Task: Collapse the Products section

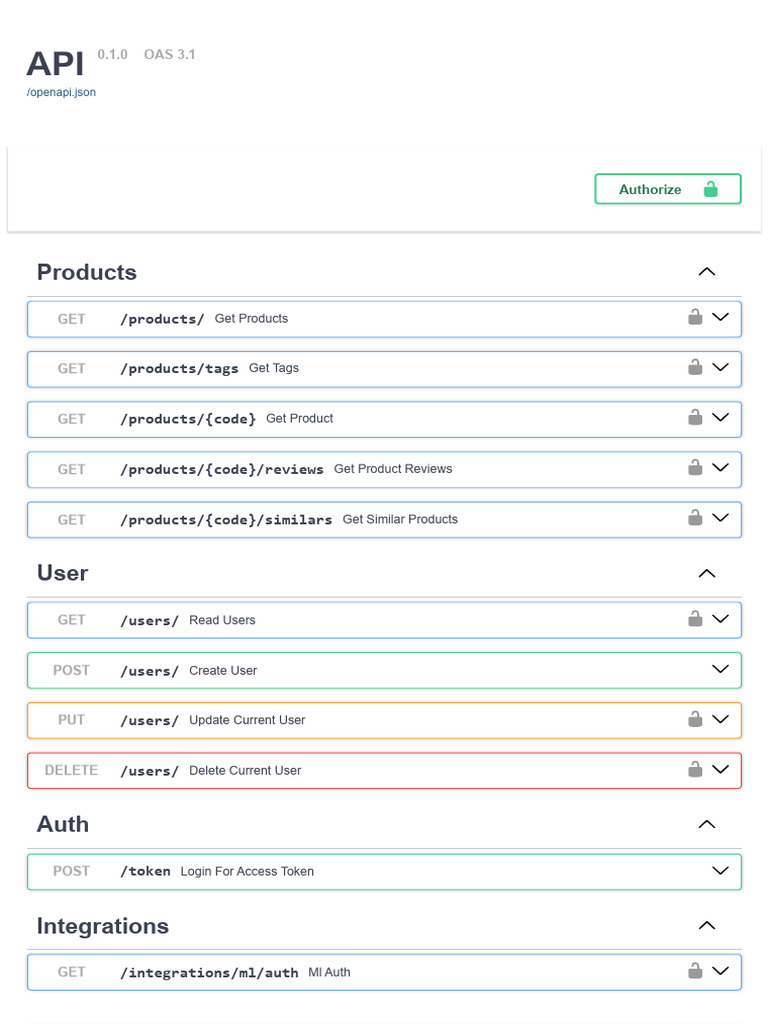Action: click(707, 272)
